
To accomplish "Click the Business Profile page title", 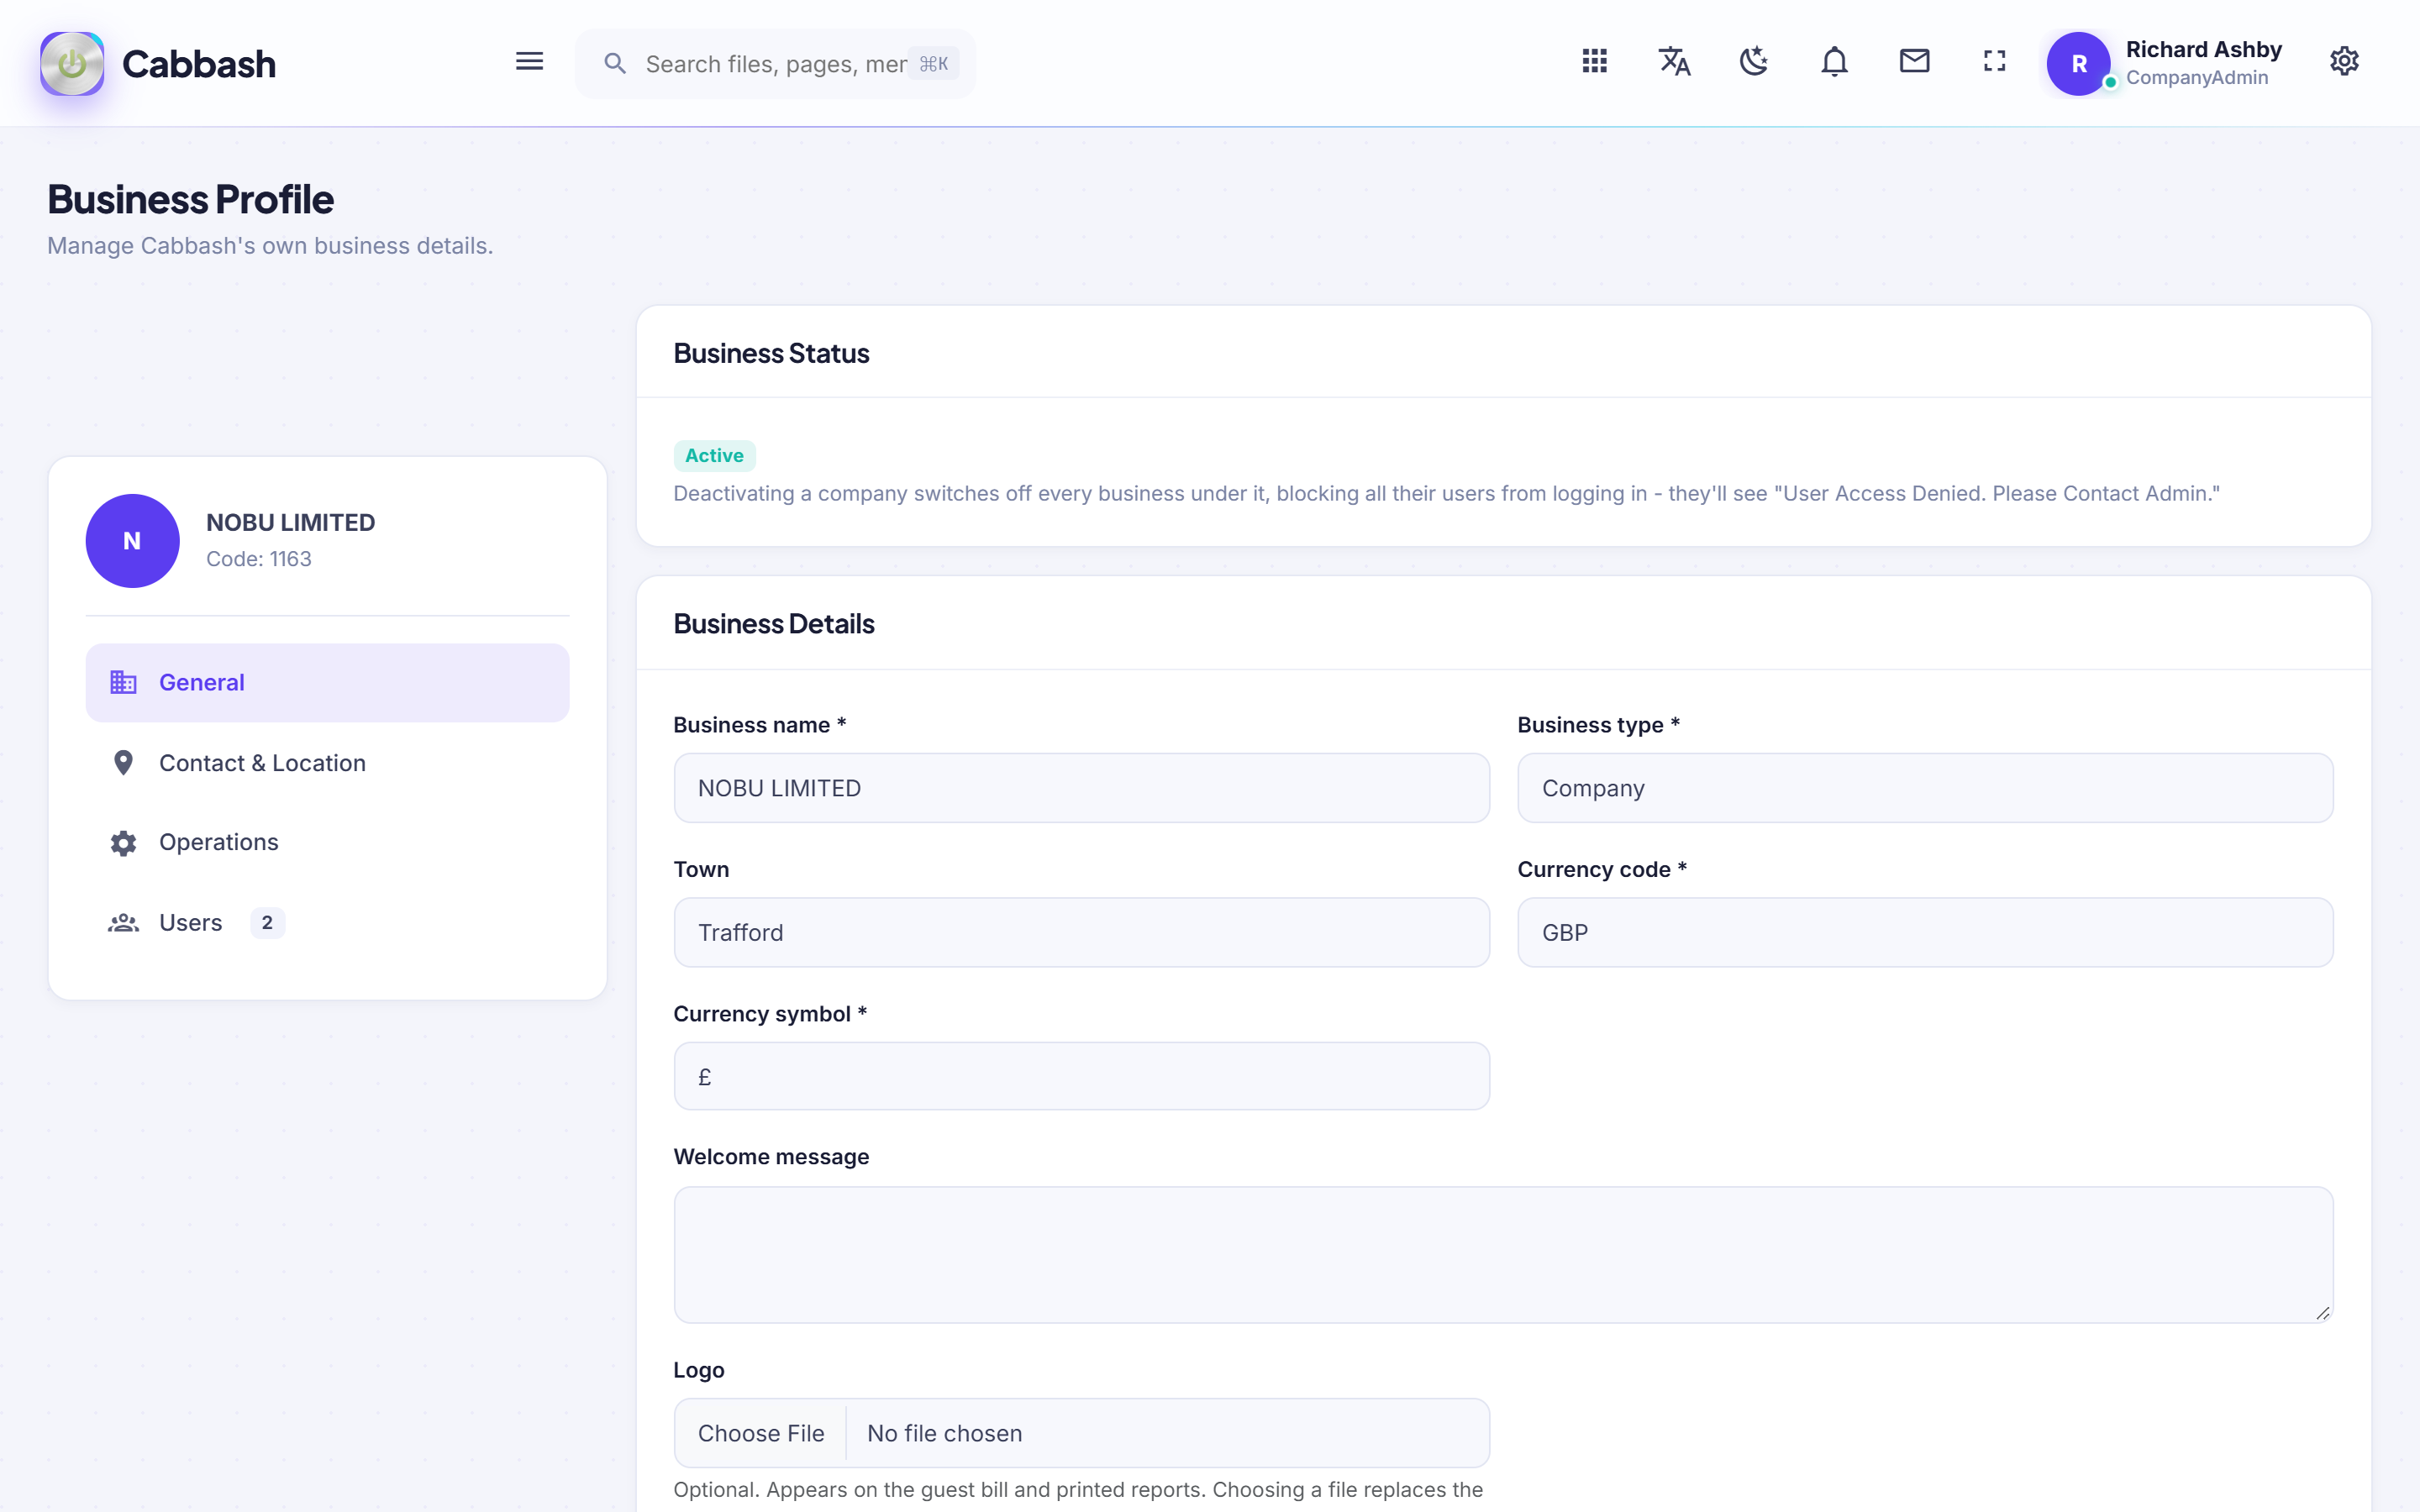I will pos(190,199).
